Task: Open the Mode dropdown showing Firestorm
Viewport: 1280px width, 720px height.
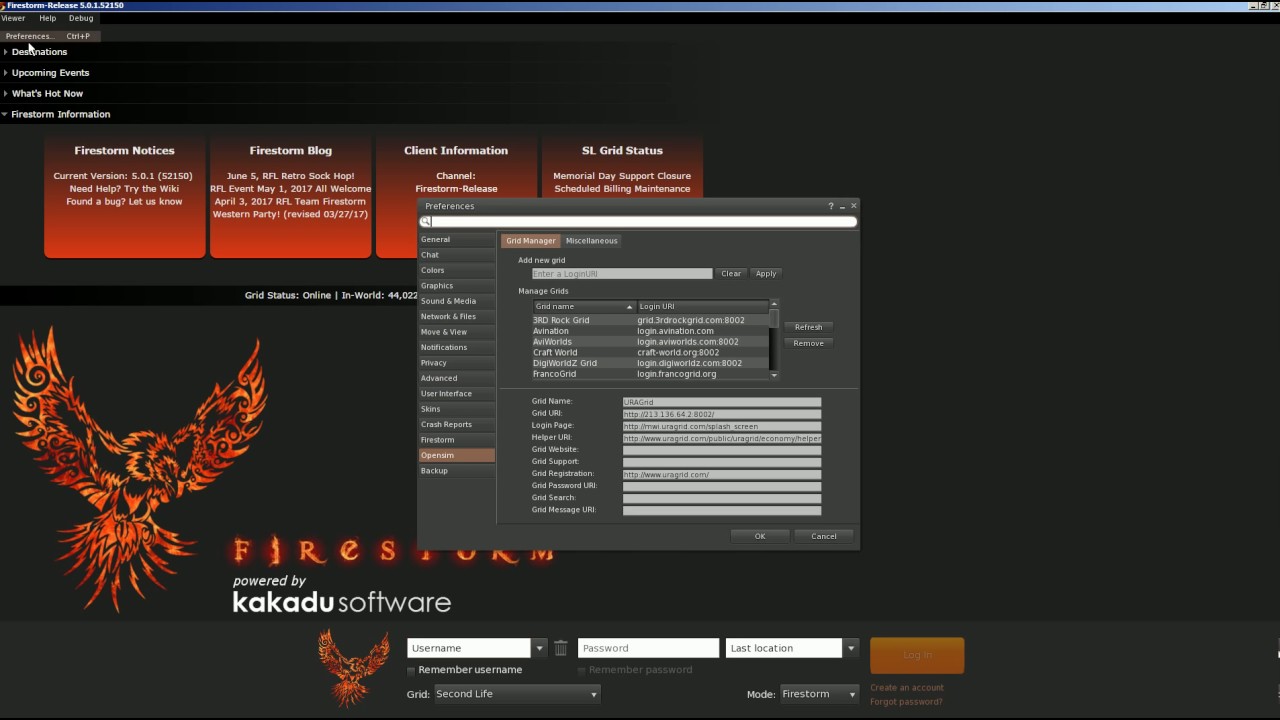Action: 819,694
